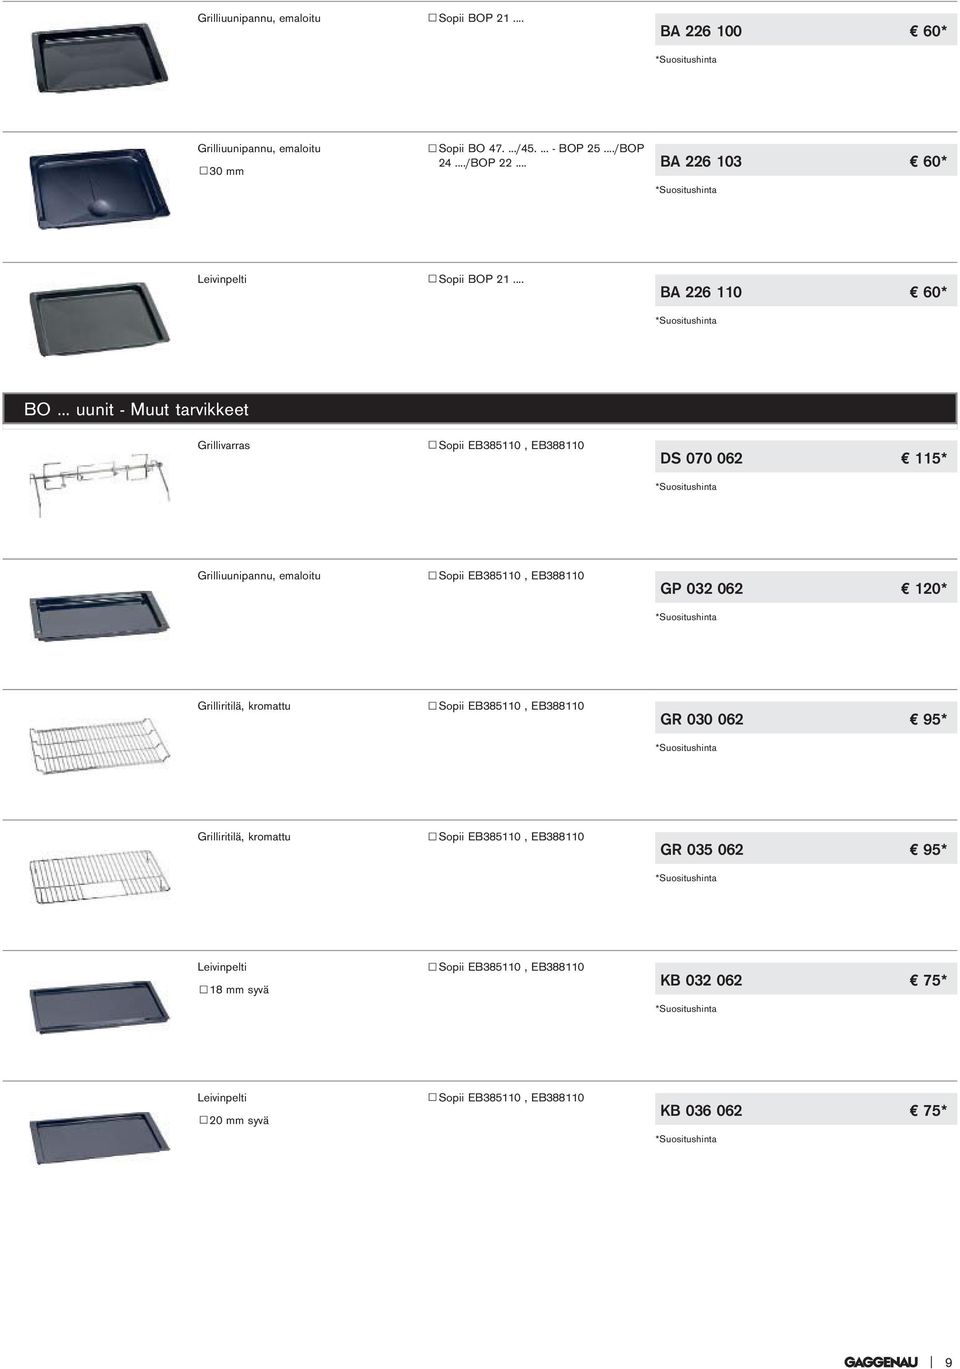Click the Gaggenau logo at page bottom

(880, 1362)
